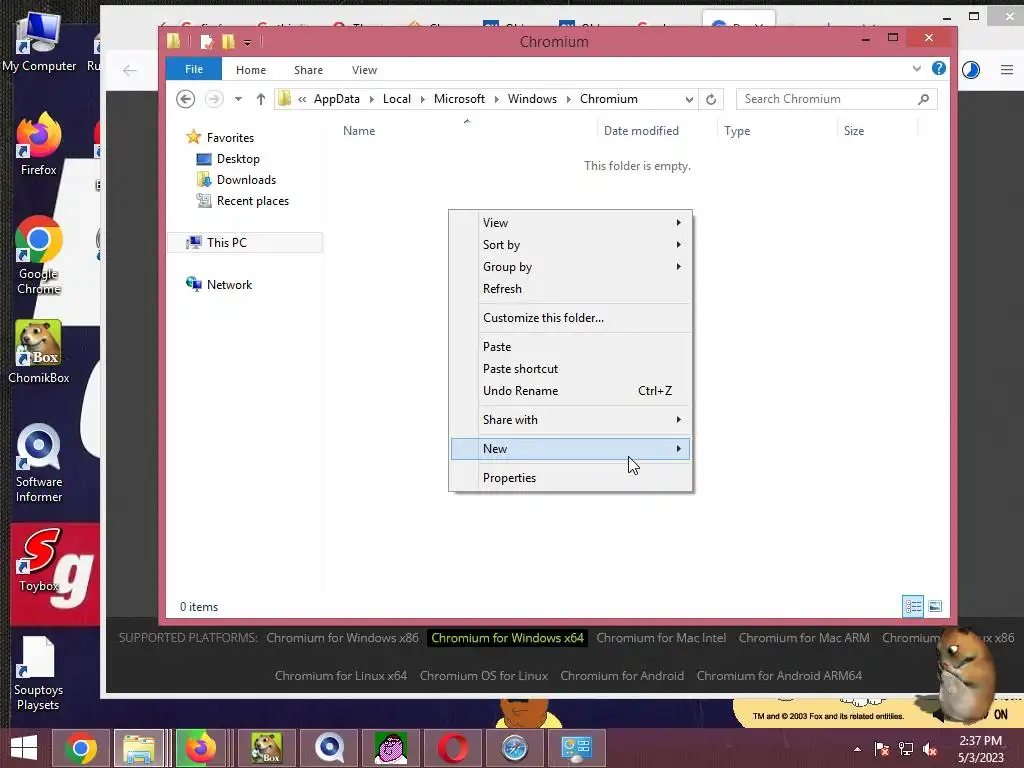Expand the Share with submenu
The height and width of the screenshot is (768, 1024).
[x=570, y=420]
